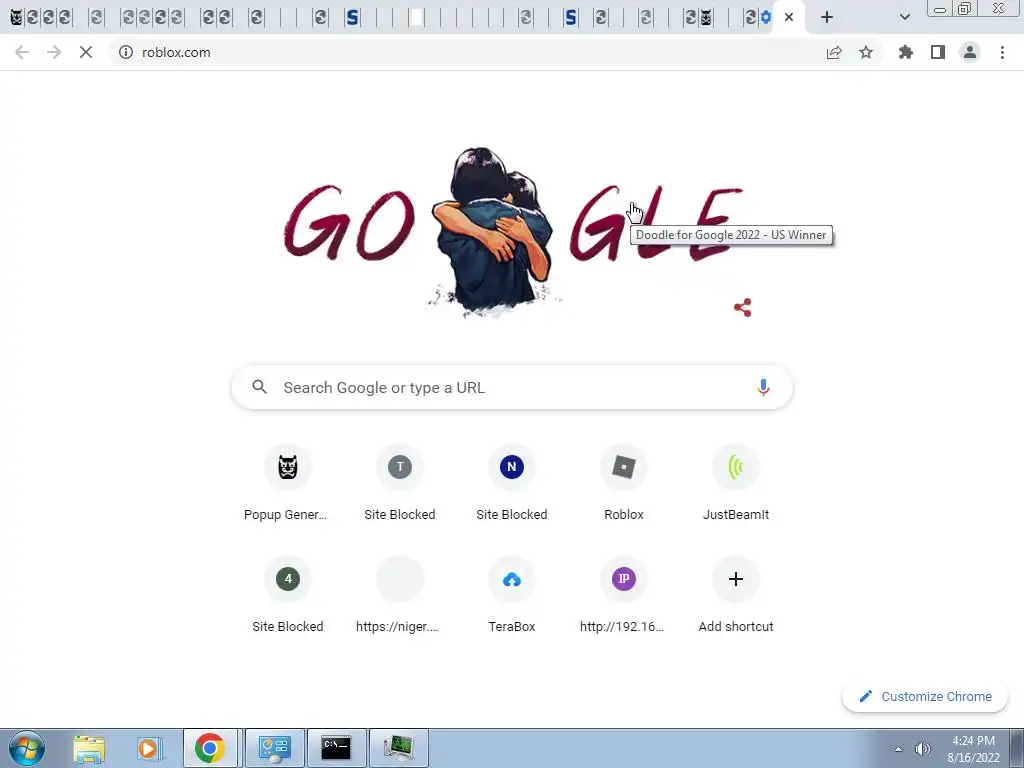Open the Chrome profile avatar menu
This screenshot has width=1024, height=768.
click(970, 52)
